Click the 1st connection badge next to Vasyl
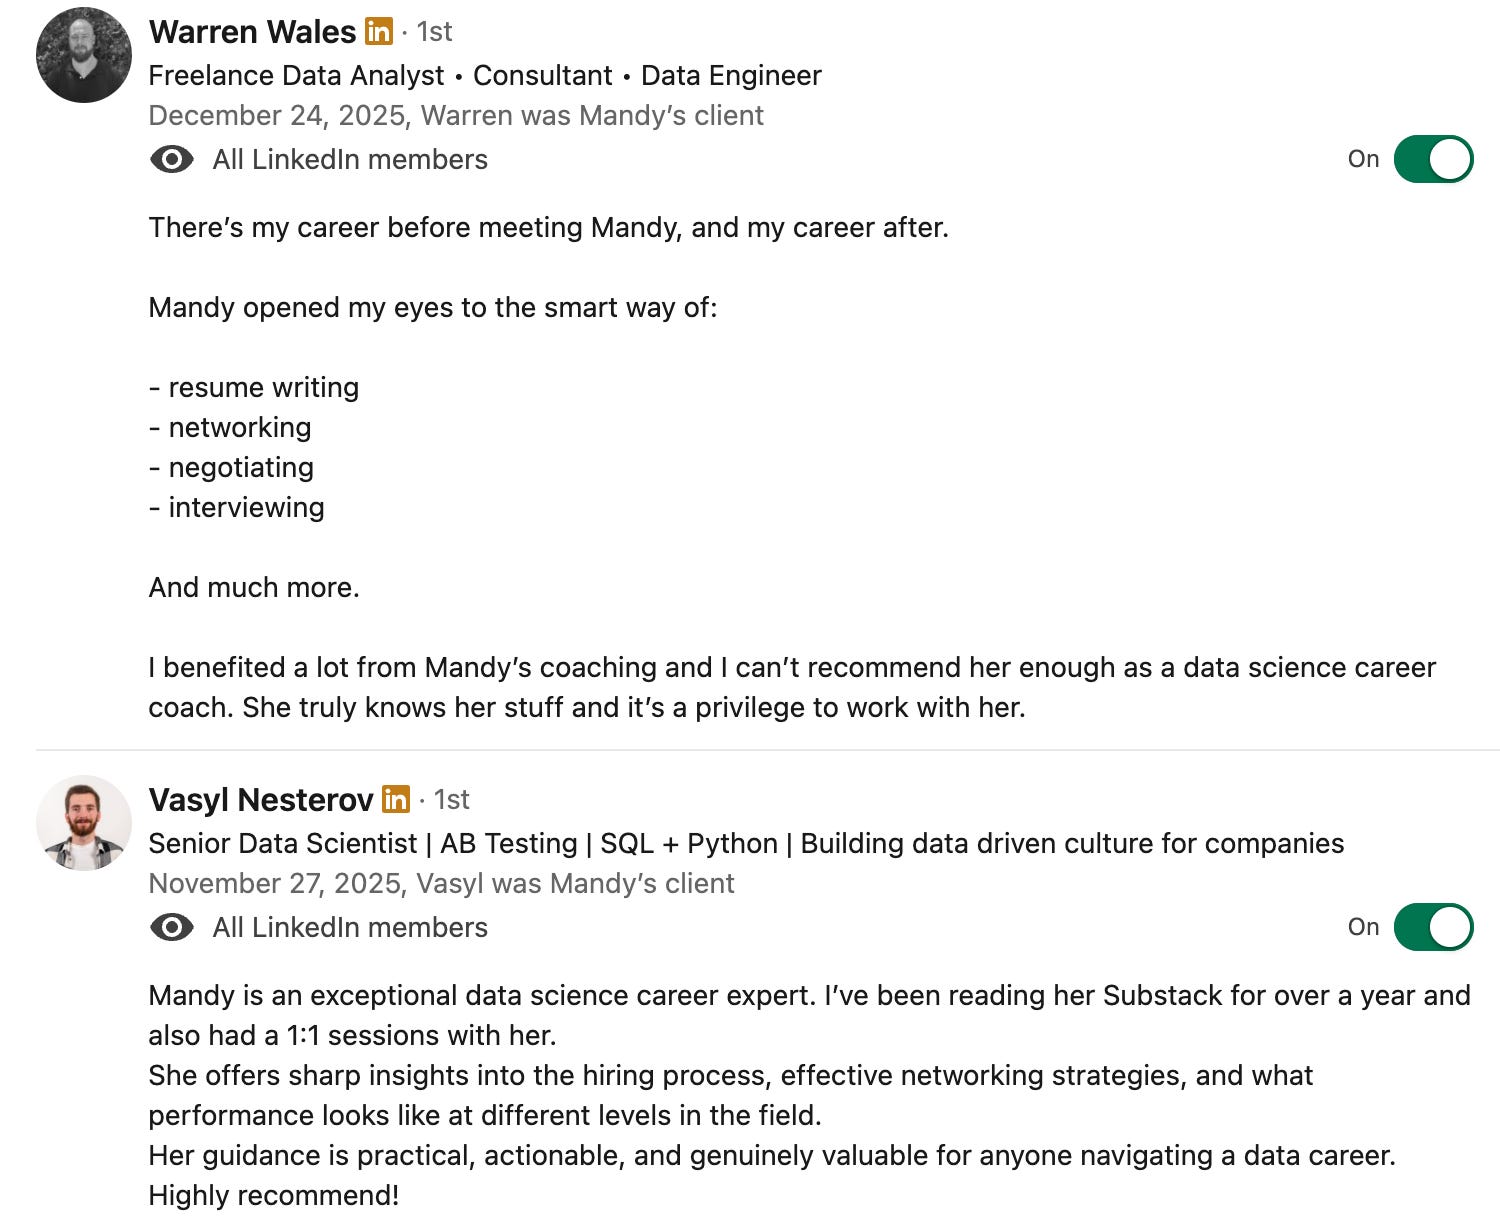This screenshot has width=1500, height=1216. point(451,799)
